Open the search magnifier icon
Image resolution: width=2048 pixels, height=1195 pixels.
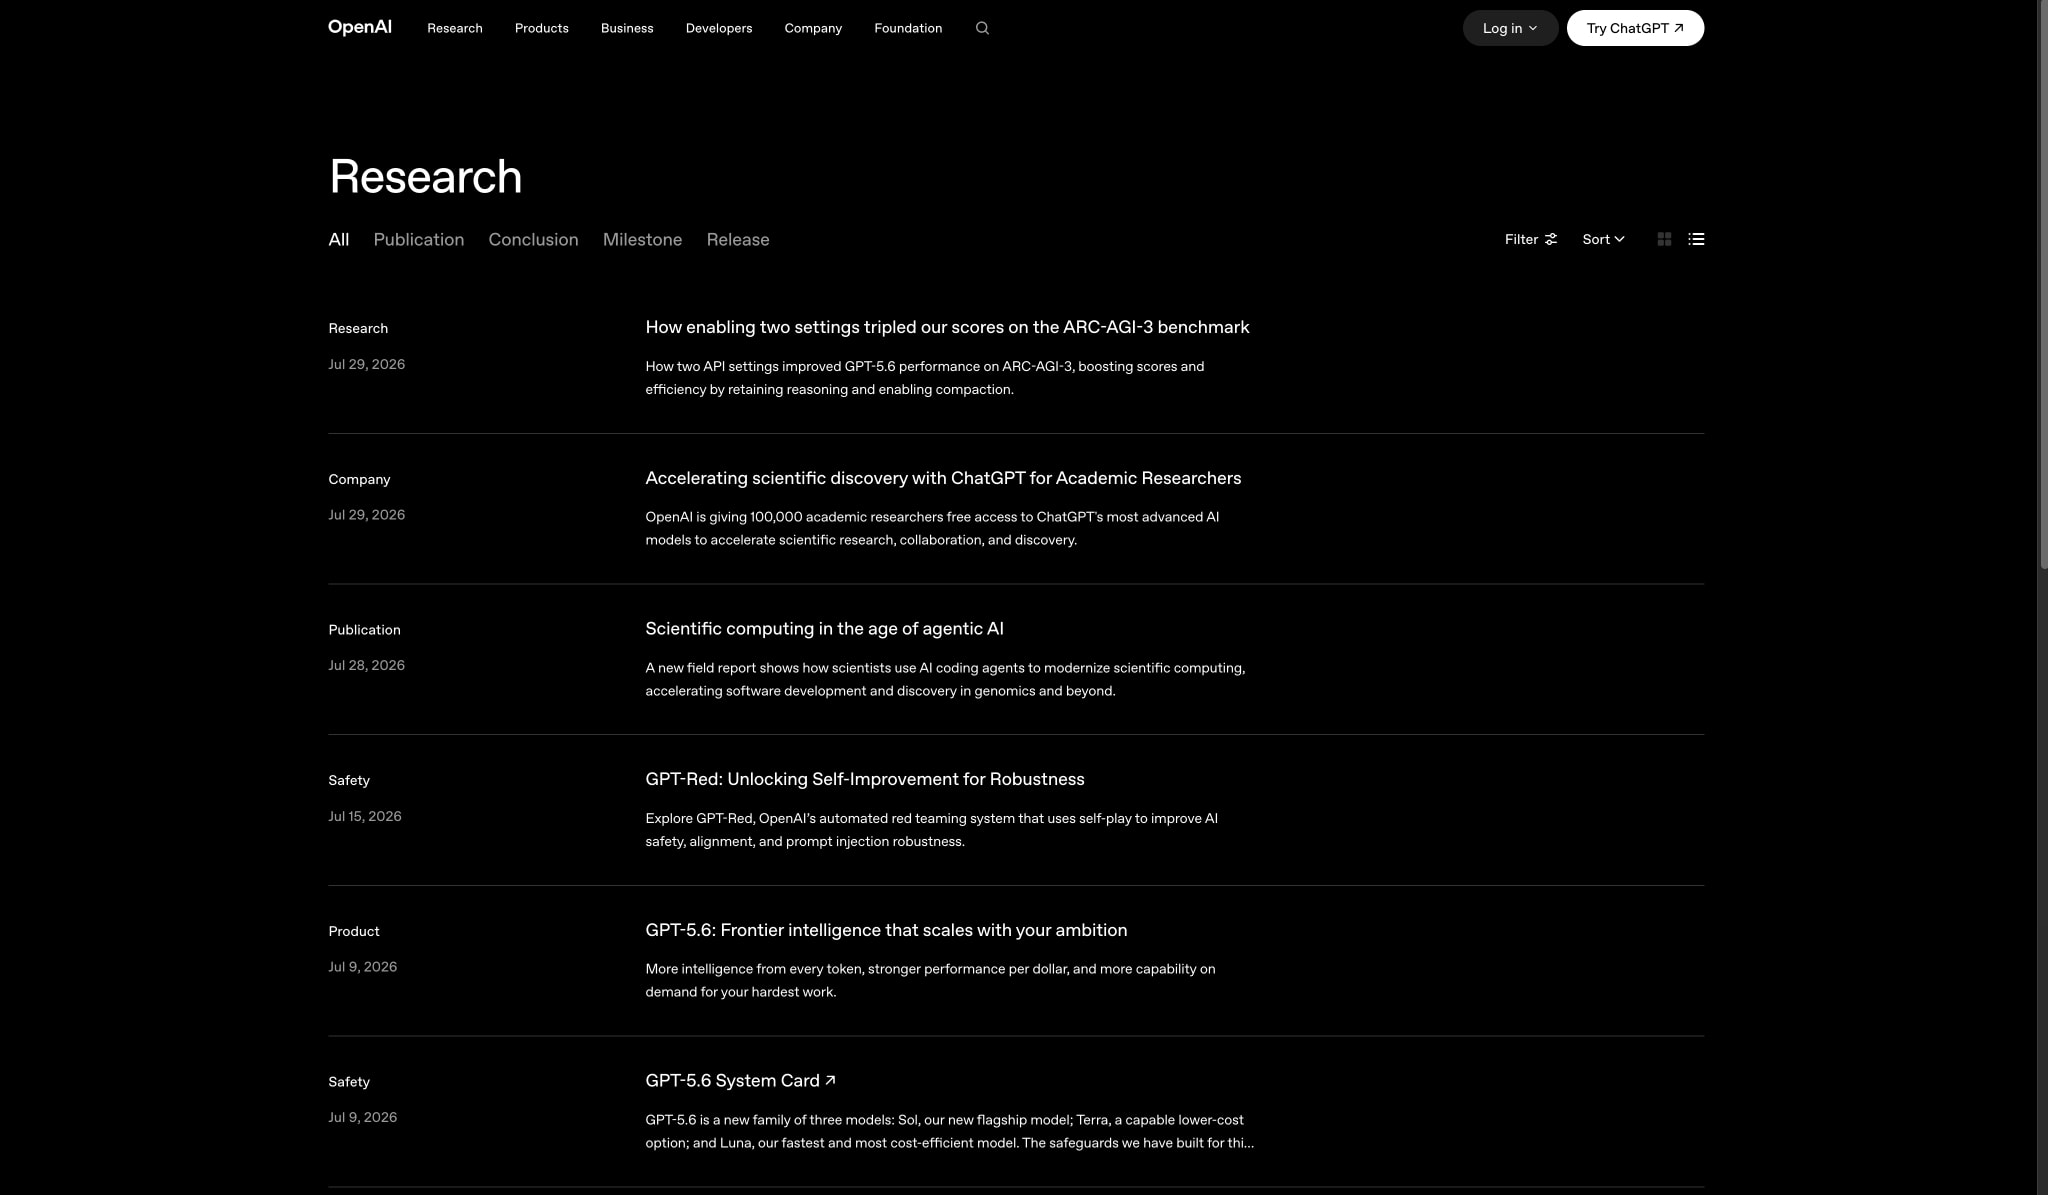(982, 28)
